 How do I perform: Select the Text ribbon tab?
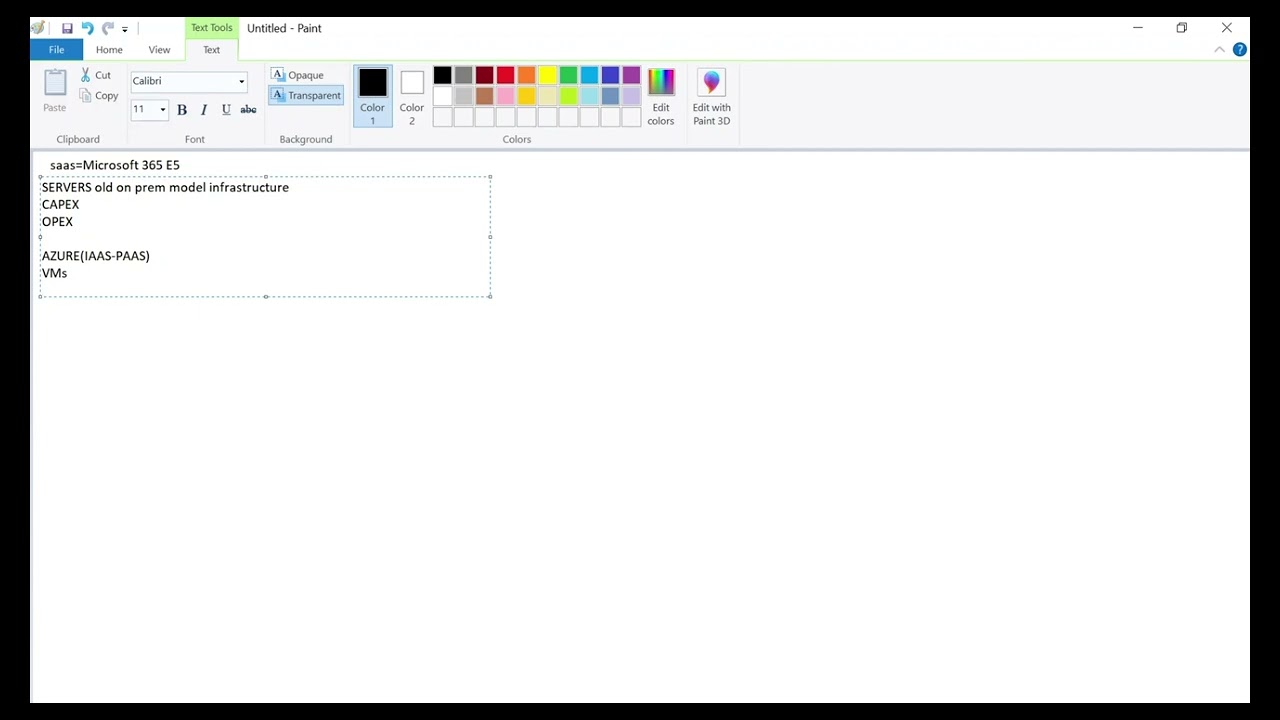211,50
